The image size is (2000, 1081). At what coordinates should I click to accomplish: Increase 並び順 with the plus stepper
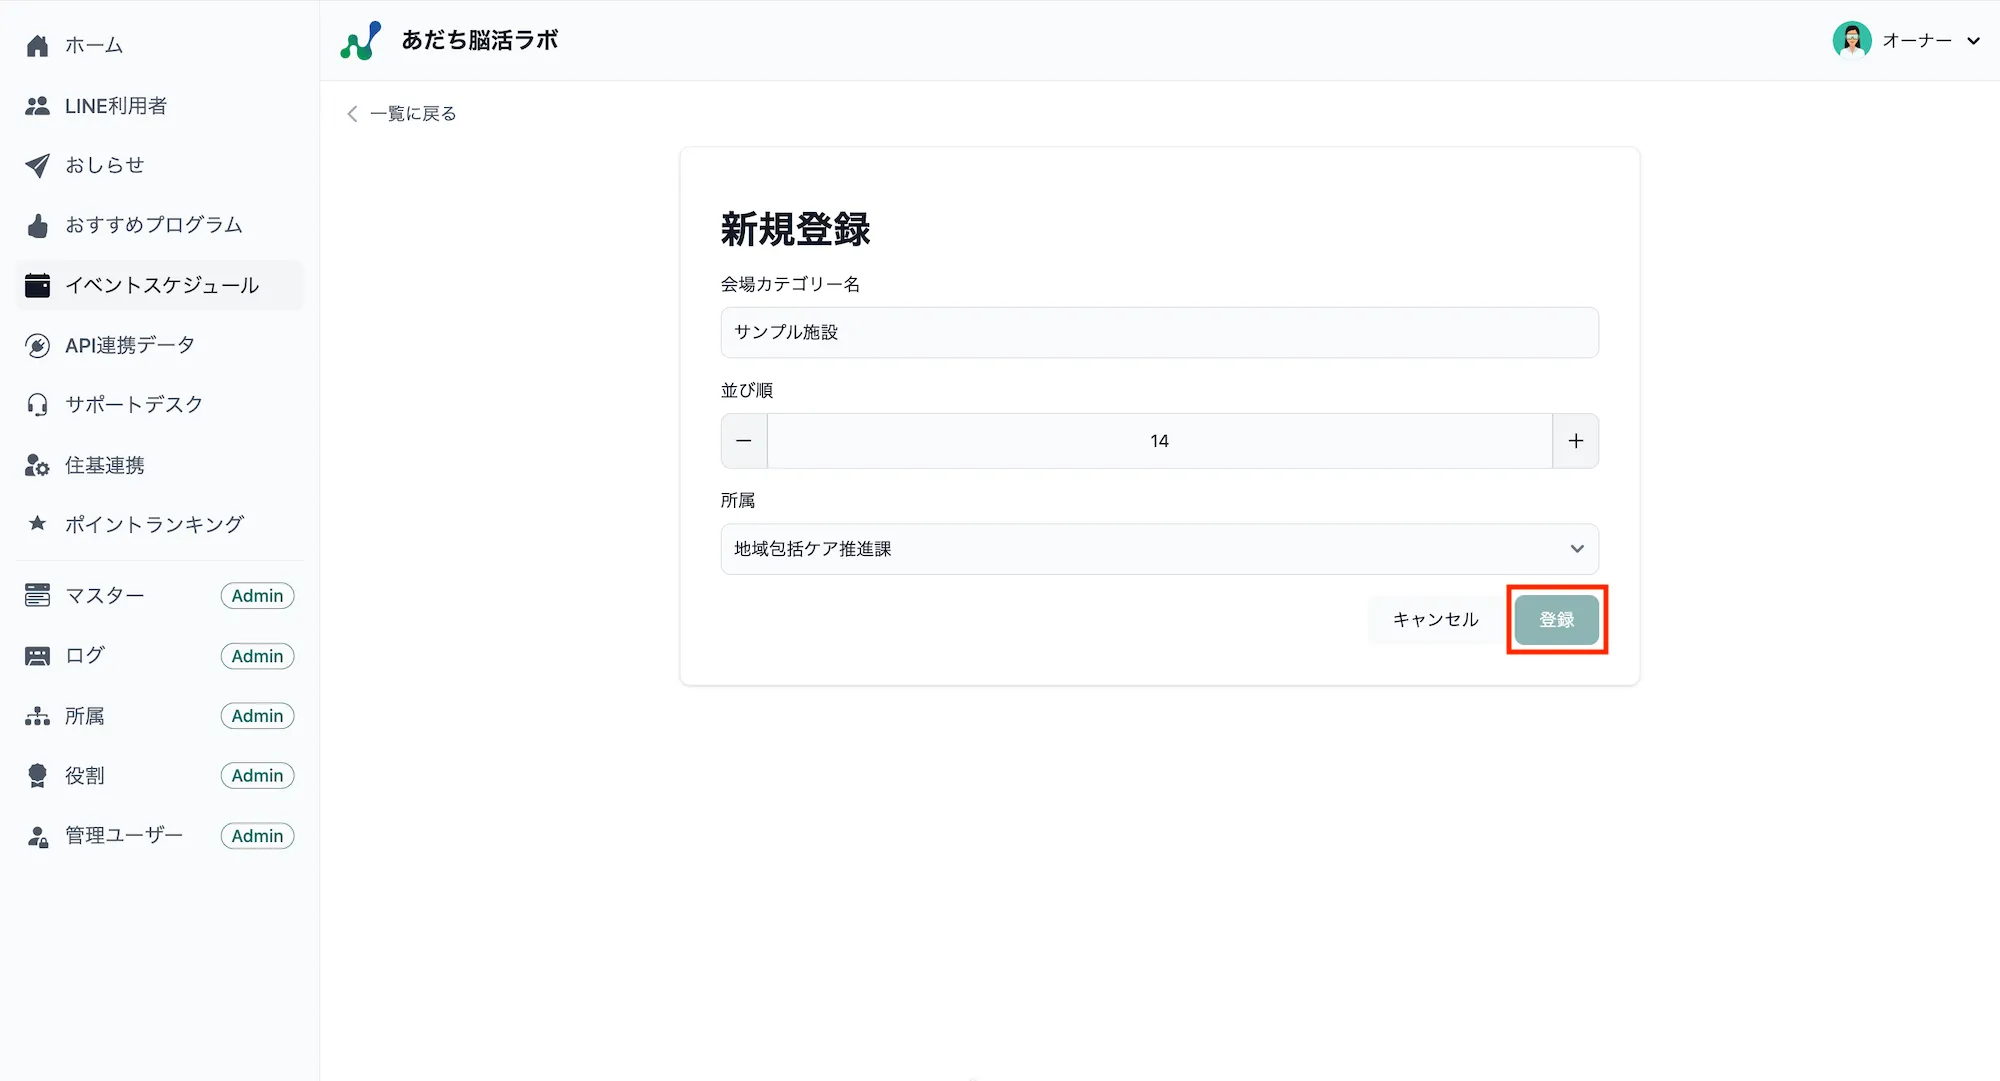coord(1575,440)
